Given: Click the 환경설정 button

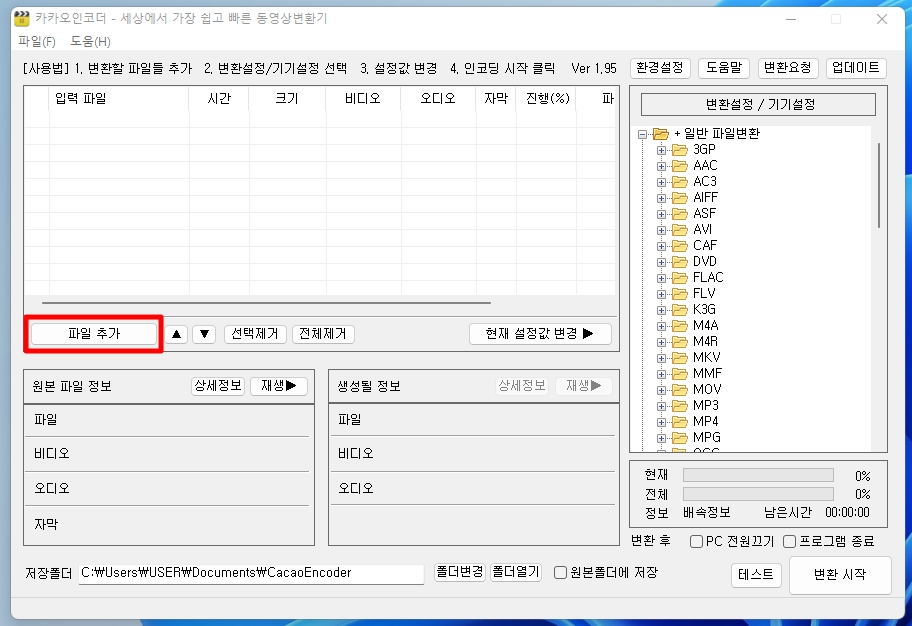Looking at the screenshot, I should pyautogui.click(x=660, y=68).
